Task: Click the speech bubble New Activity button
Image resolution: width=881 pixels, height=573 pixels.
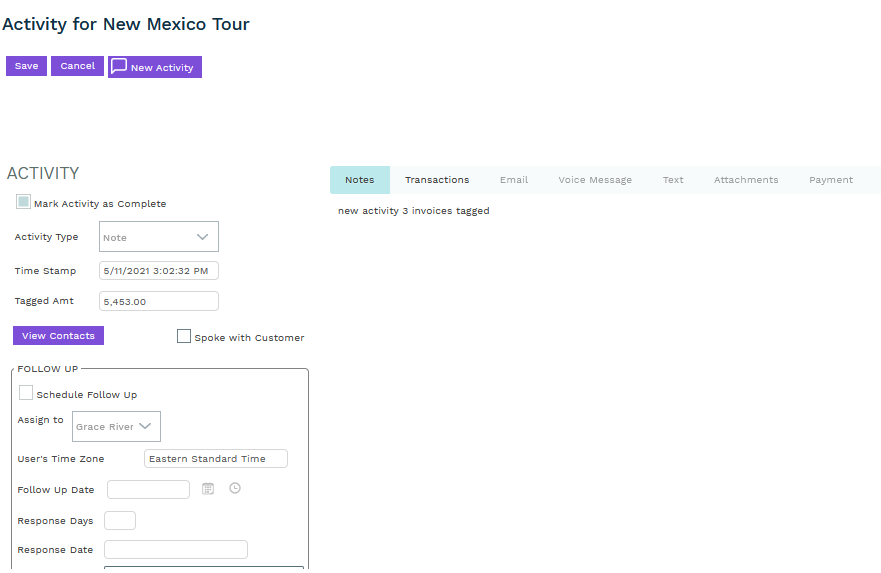Action: click(155, 67)
